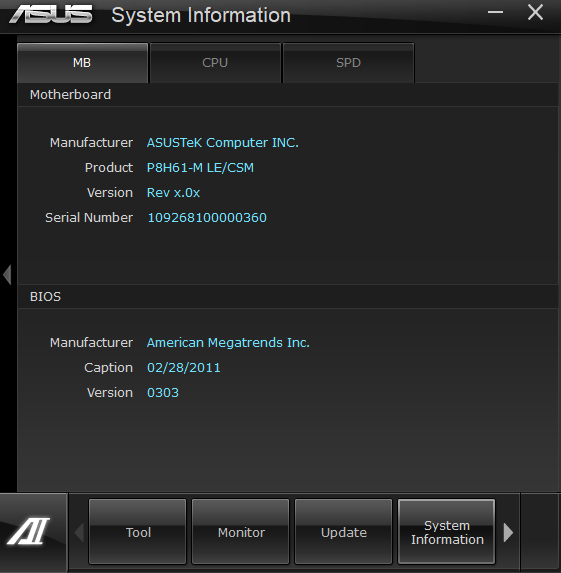Open the Monitor button
This screenshot has height=573, width=561.
240,532
